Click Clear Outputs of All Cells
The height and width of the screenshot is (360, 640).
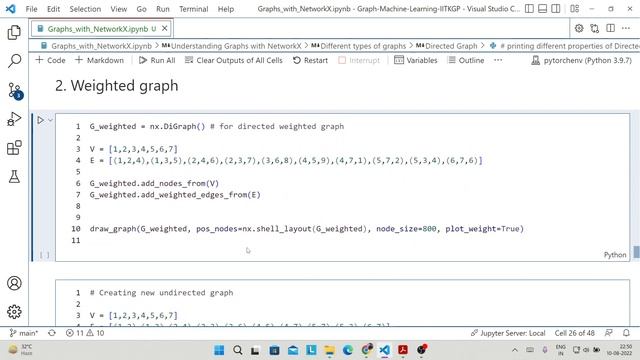click(x=233, y=60)
